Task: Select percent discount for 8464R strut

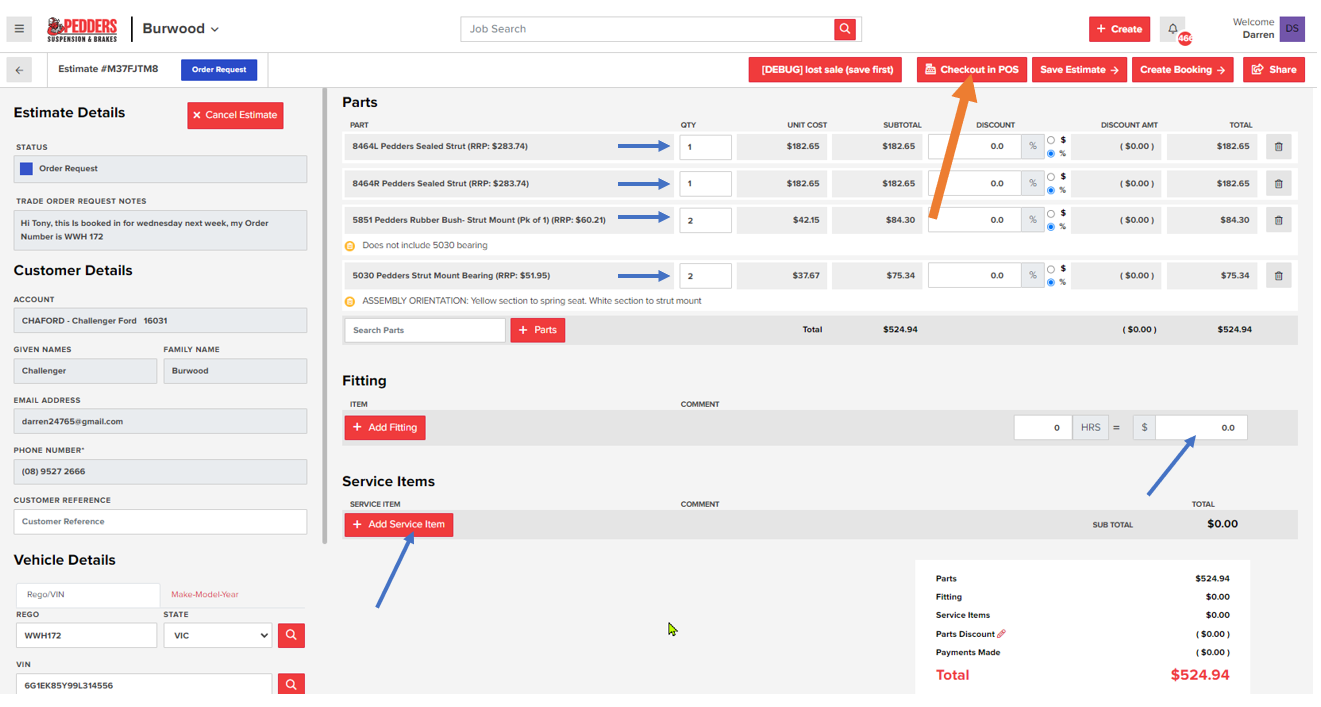Action: click(1051, 190)
